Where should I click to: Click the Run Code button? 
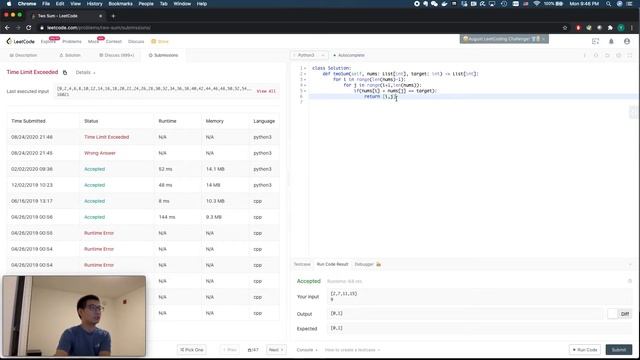(x=585, y=350)
